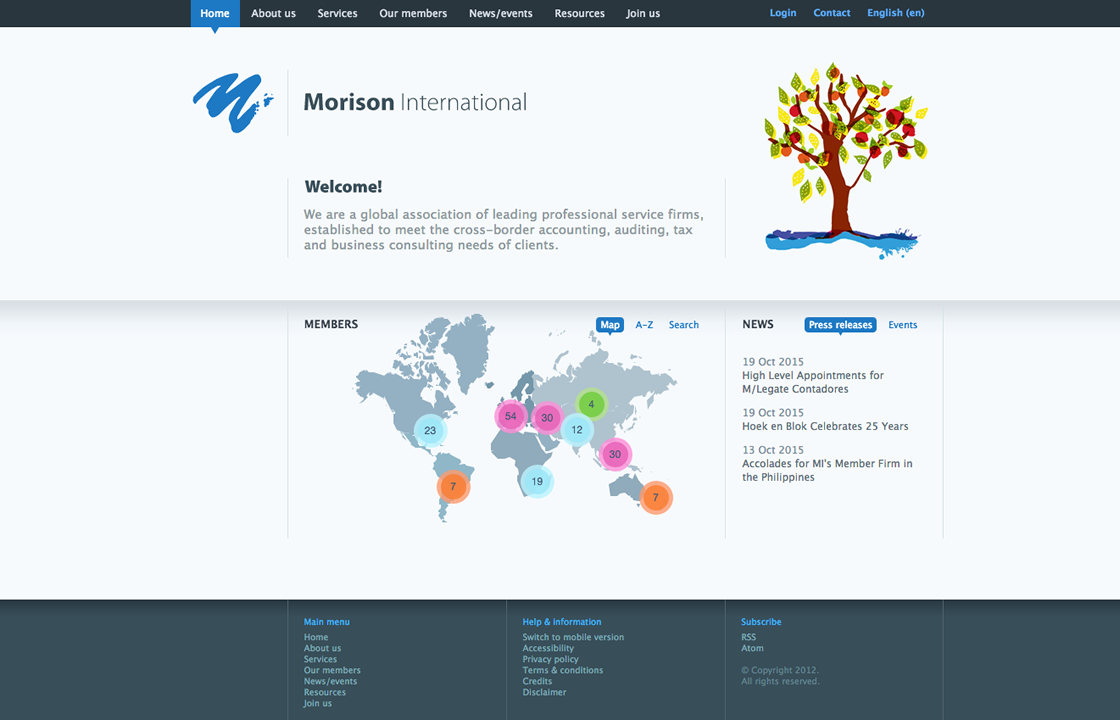Switch News panel to Events tab

pyautogui.click(x=903, y=325)
